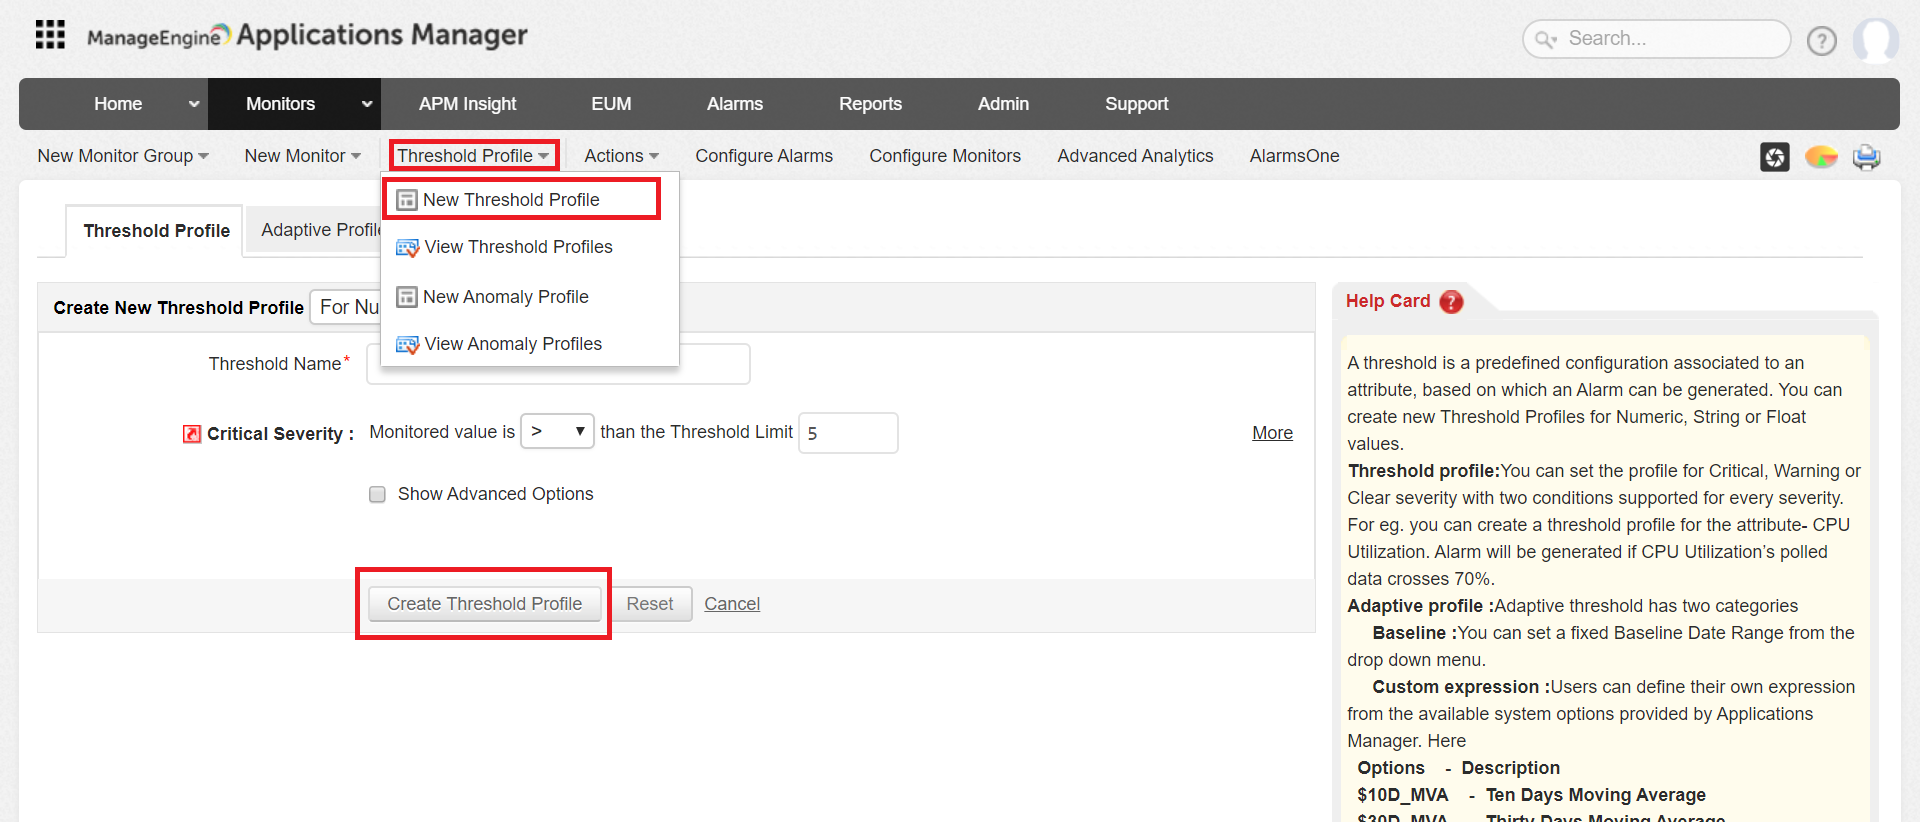Open the colorful pie chart icon

pyautogui.click(x=1821, y=157)
